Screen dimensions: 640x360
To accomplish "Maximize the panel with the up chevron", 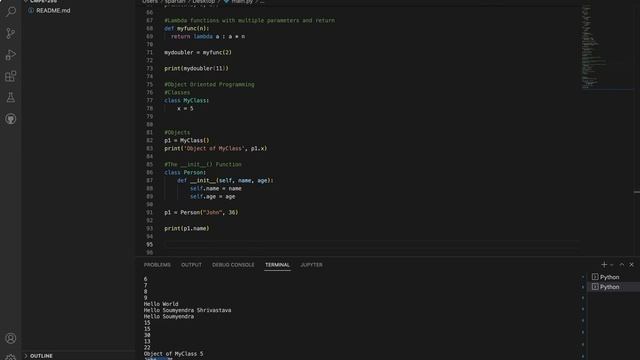I will tap(622, 264).
